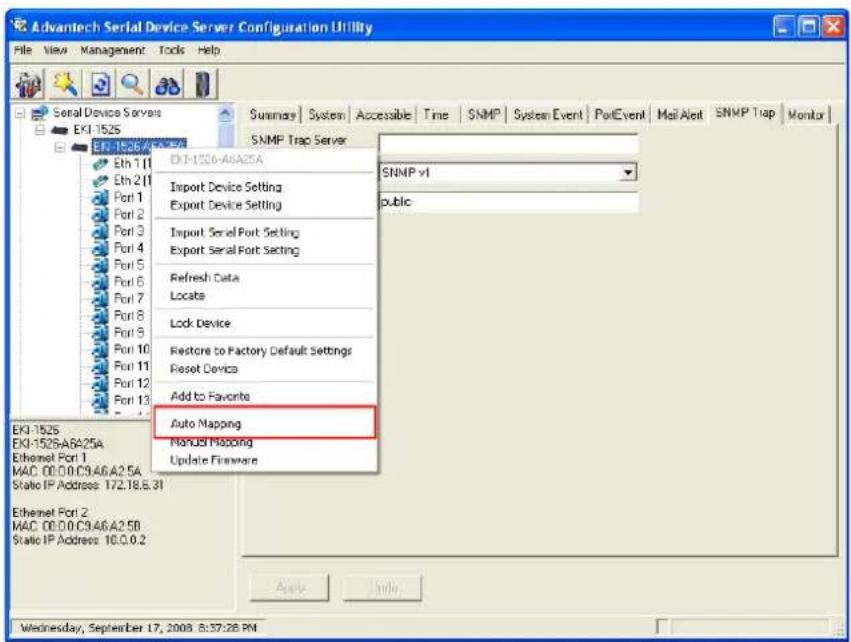Switch to the PortEvent tab
Viewport: 851px width, 642px height.
pos(619,115)
